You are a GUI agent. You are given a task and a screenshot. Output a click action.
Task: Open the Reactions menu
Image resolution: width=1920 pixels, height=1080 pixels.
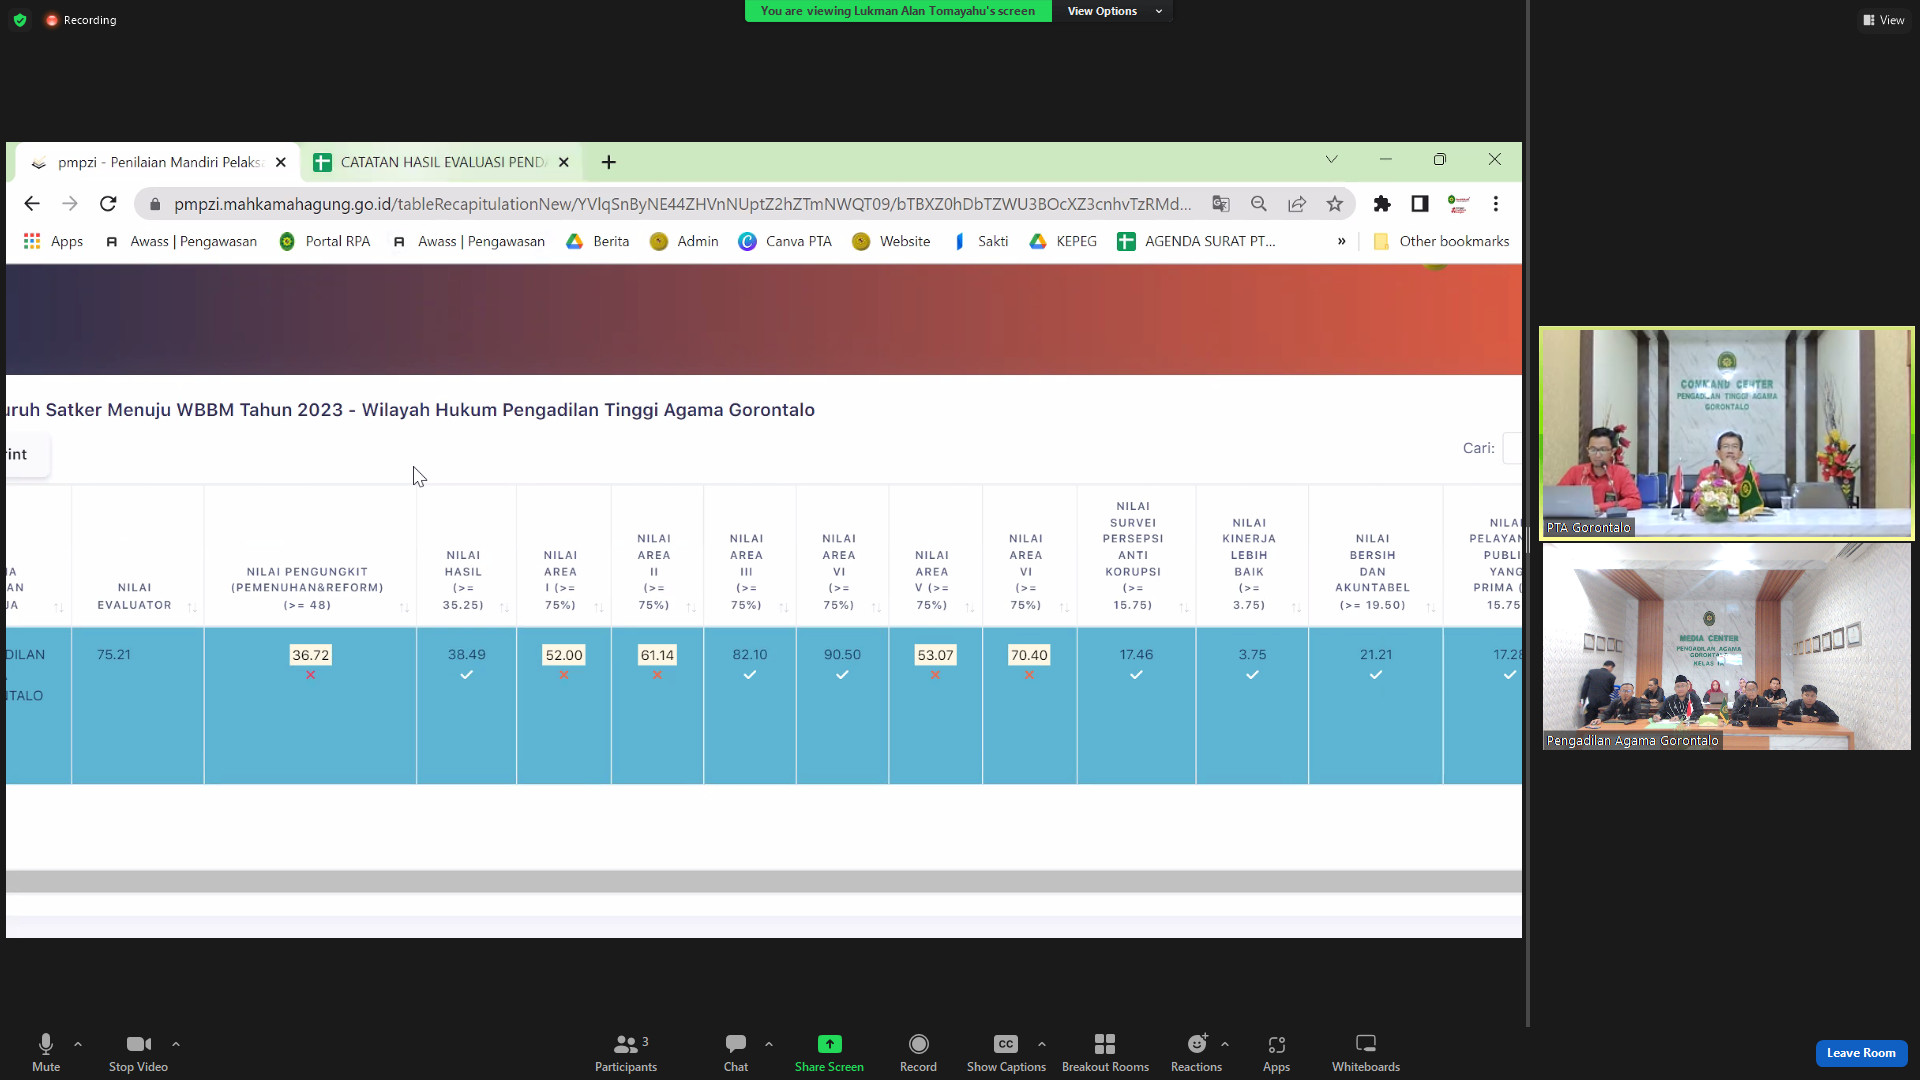pyautogui.click(x=1196, y=1051)
